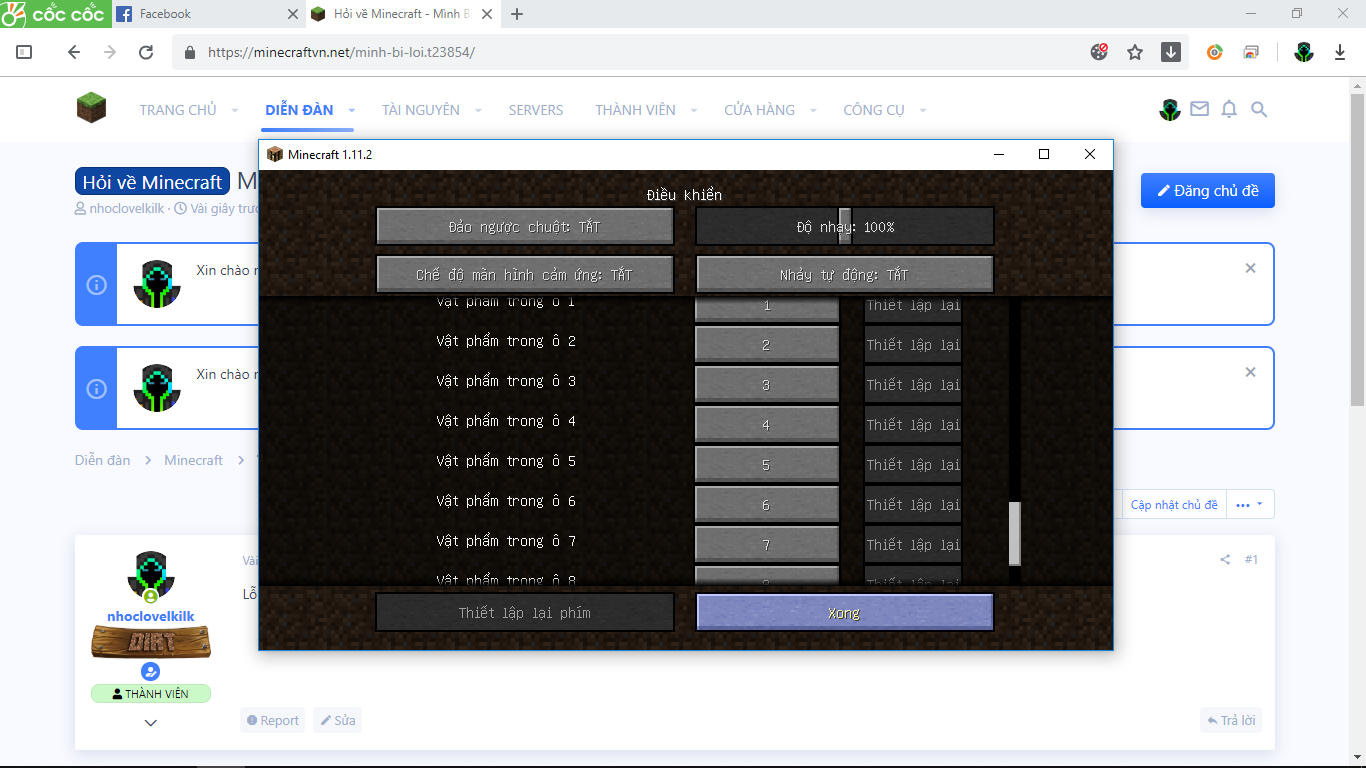Click the Sửa edit button

tap(337, 720)
